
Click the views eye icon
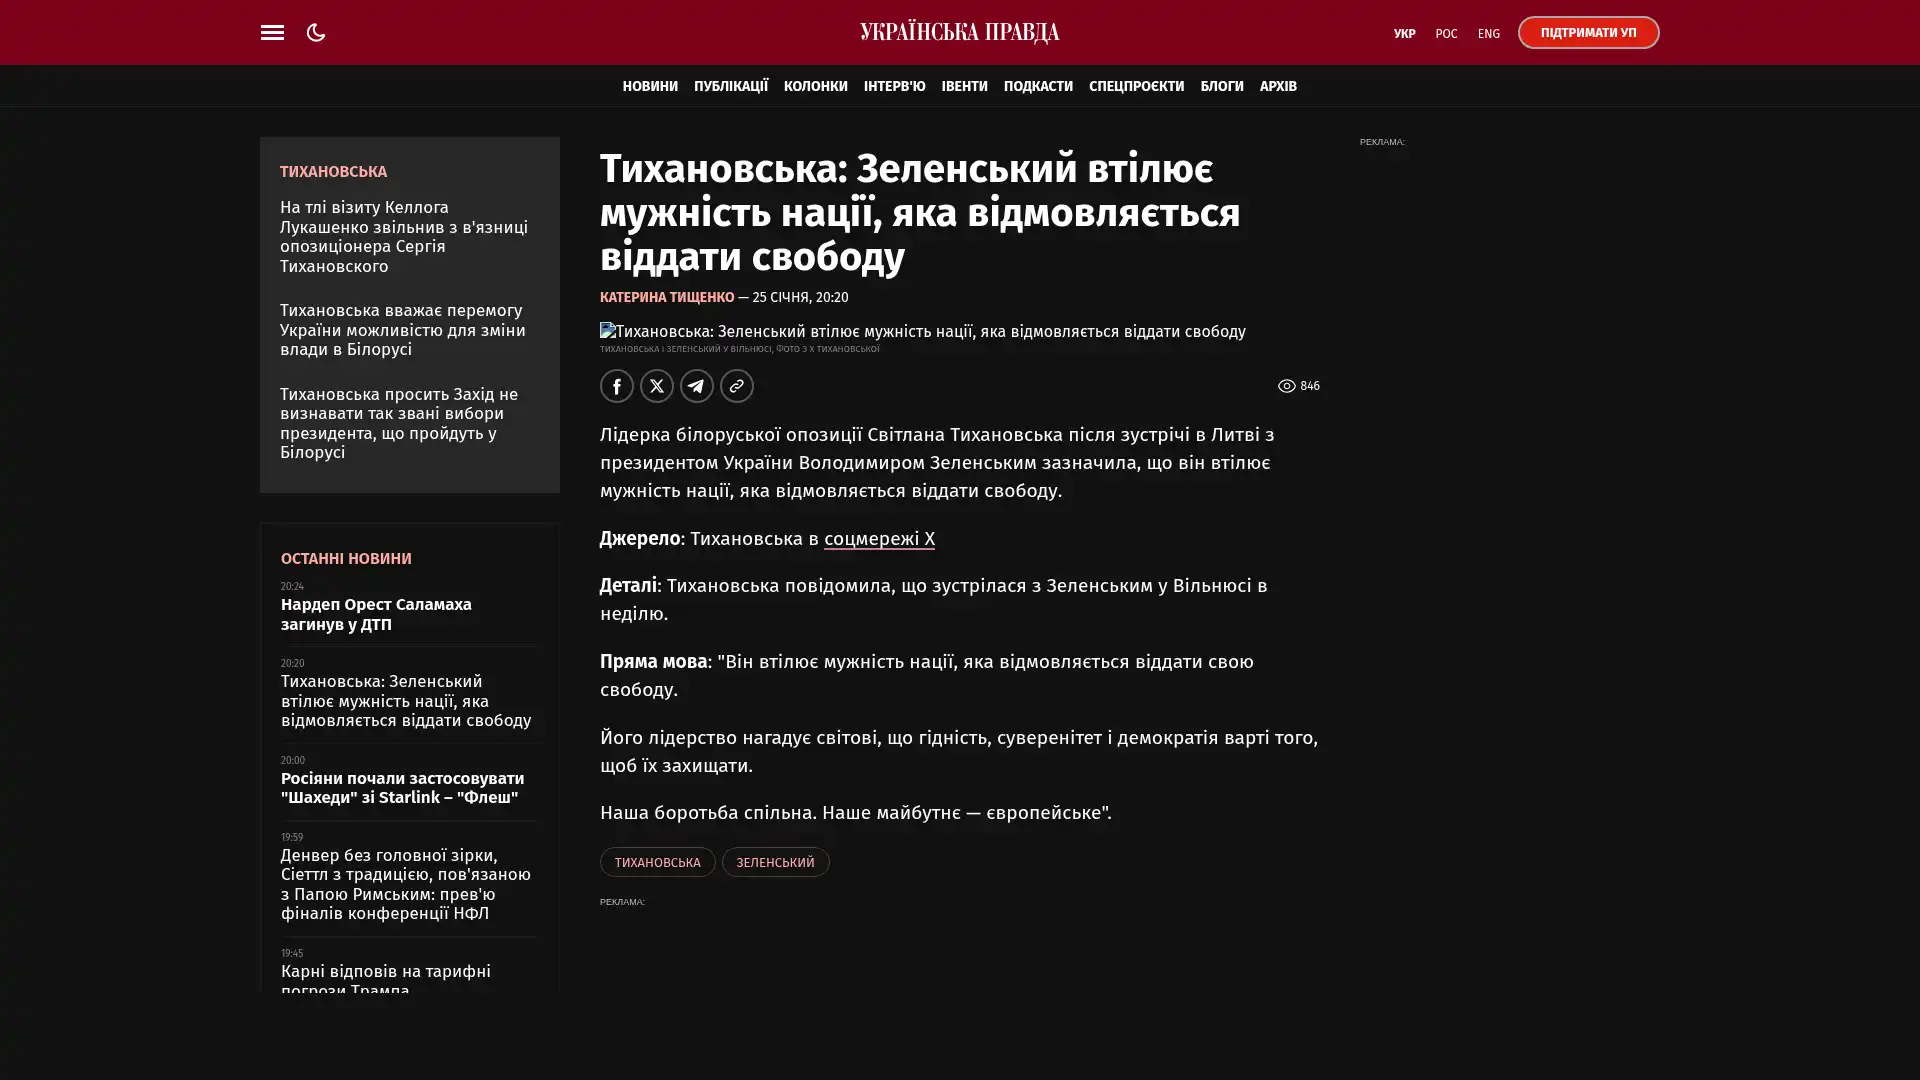[1286, 386]
